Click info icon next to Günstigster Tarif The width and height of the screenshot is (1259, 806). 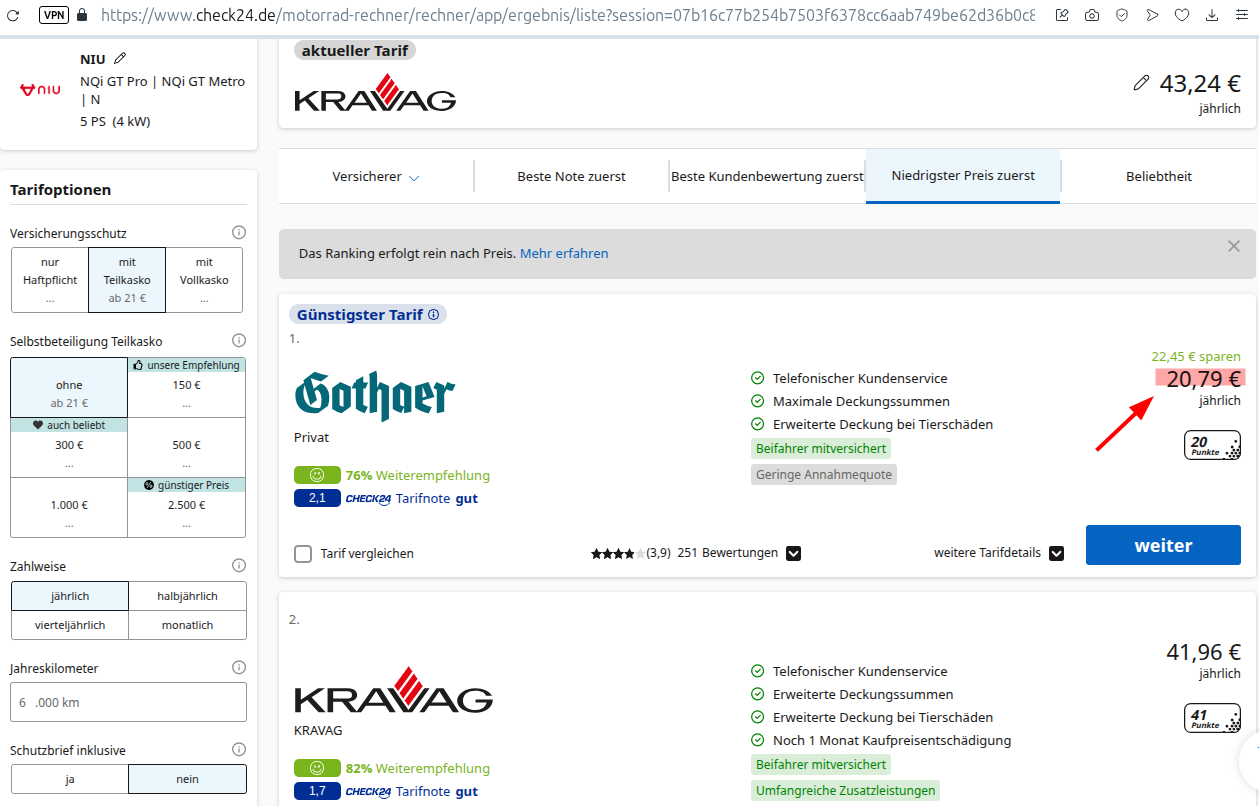pos(433,314)
